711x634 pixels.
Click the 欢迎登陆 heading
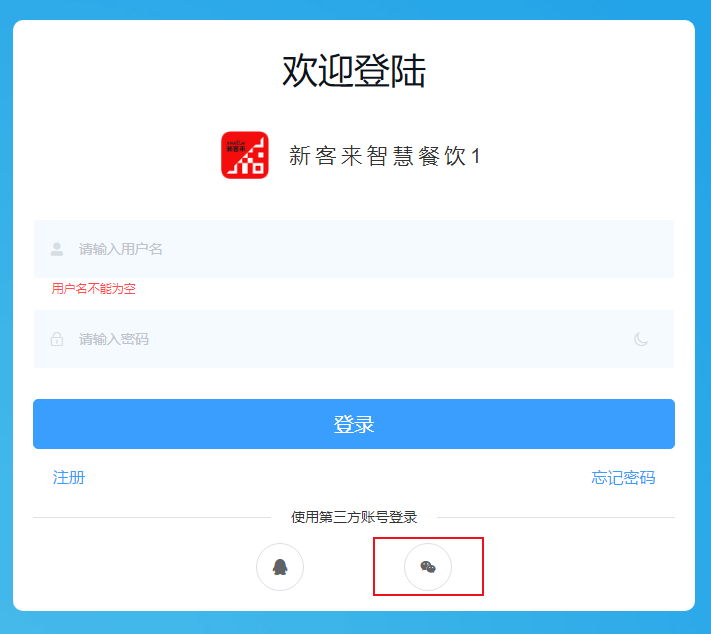point(354,71)
